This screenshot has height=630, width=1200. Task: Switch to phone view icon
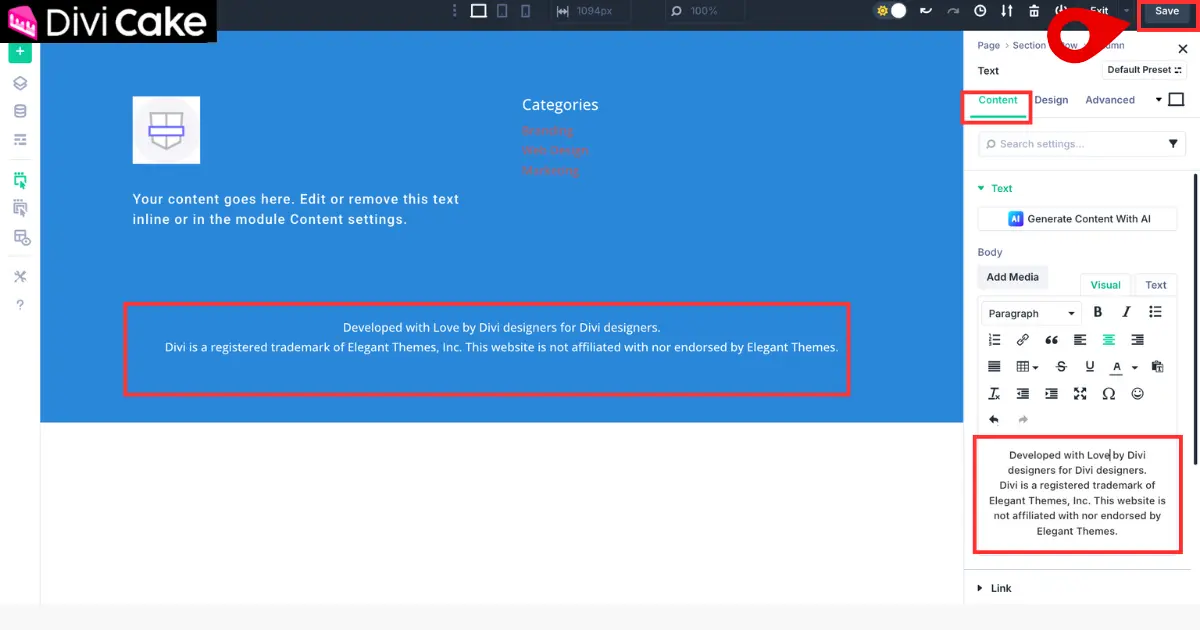tap(526, 11)
